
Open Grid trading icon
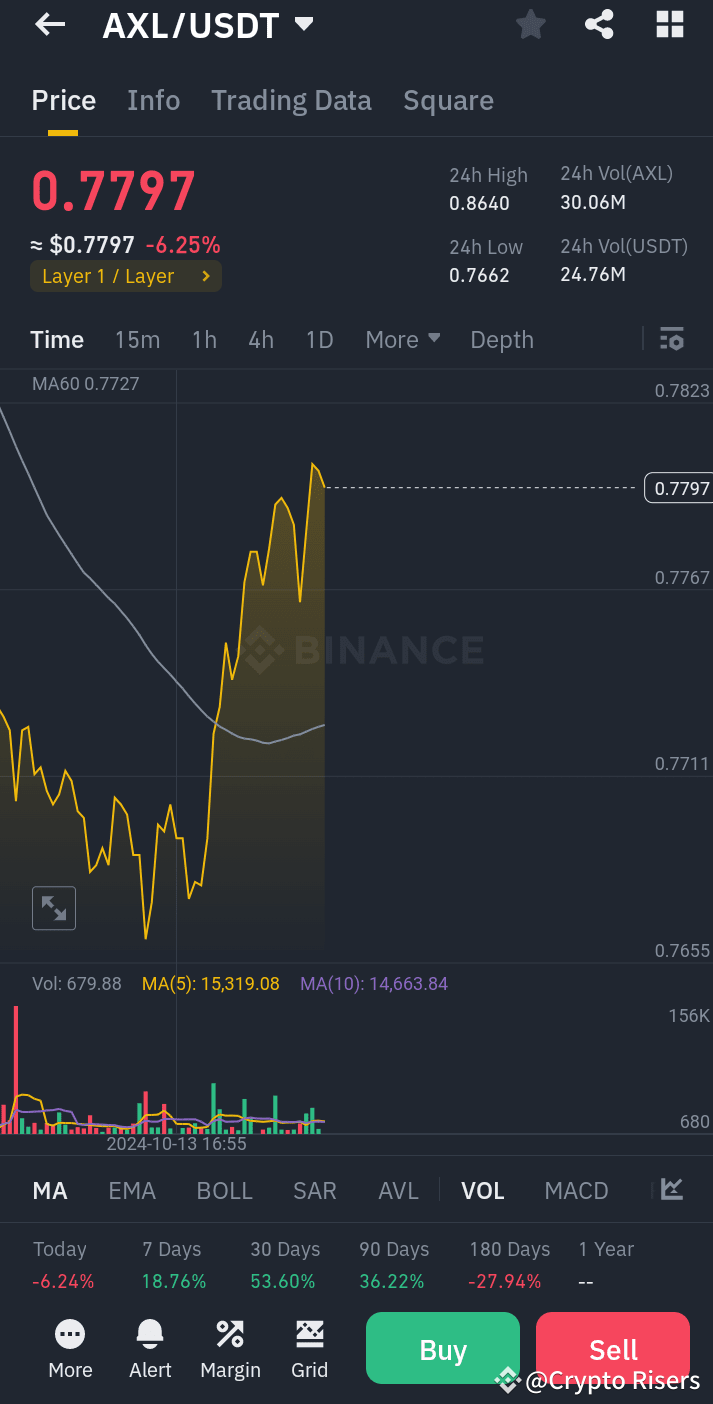click(x=310, y=1348)
